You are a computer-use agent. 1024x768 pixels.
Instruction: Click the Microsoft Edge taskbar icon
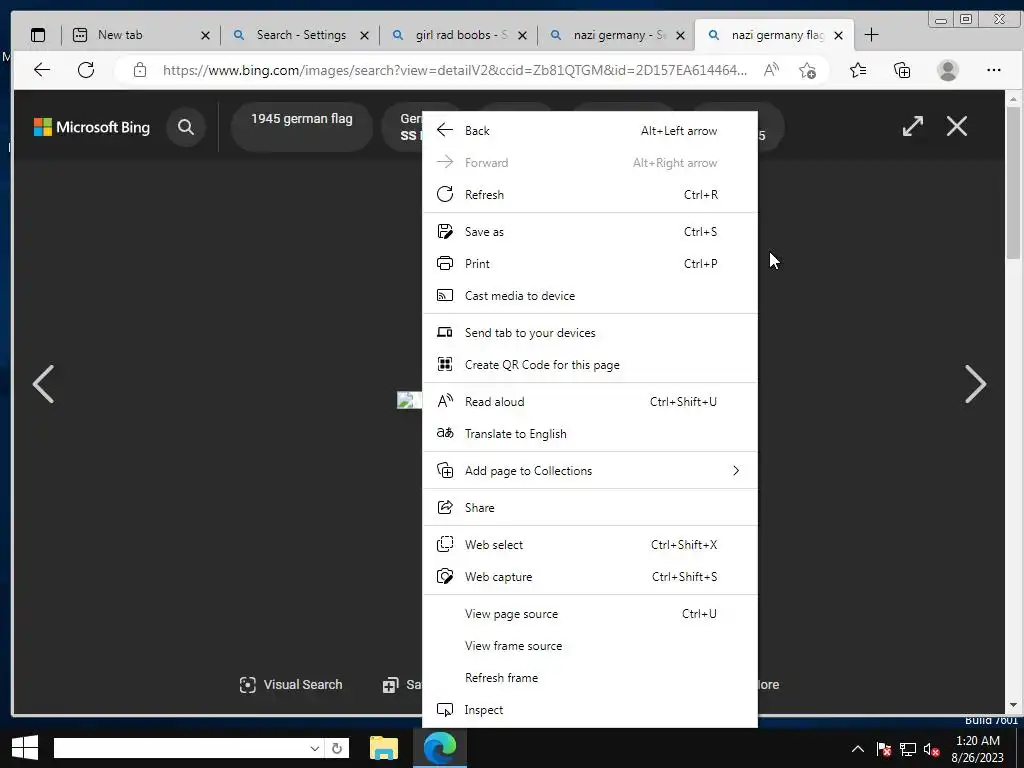pyautogui.click(x=440, y=748)
